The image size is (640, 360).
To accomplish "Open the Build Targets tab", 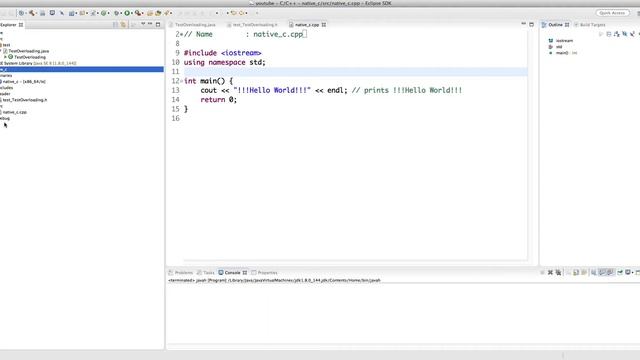I will 592,25.
